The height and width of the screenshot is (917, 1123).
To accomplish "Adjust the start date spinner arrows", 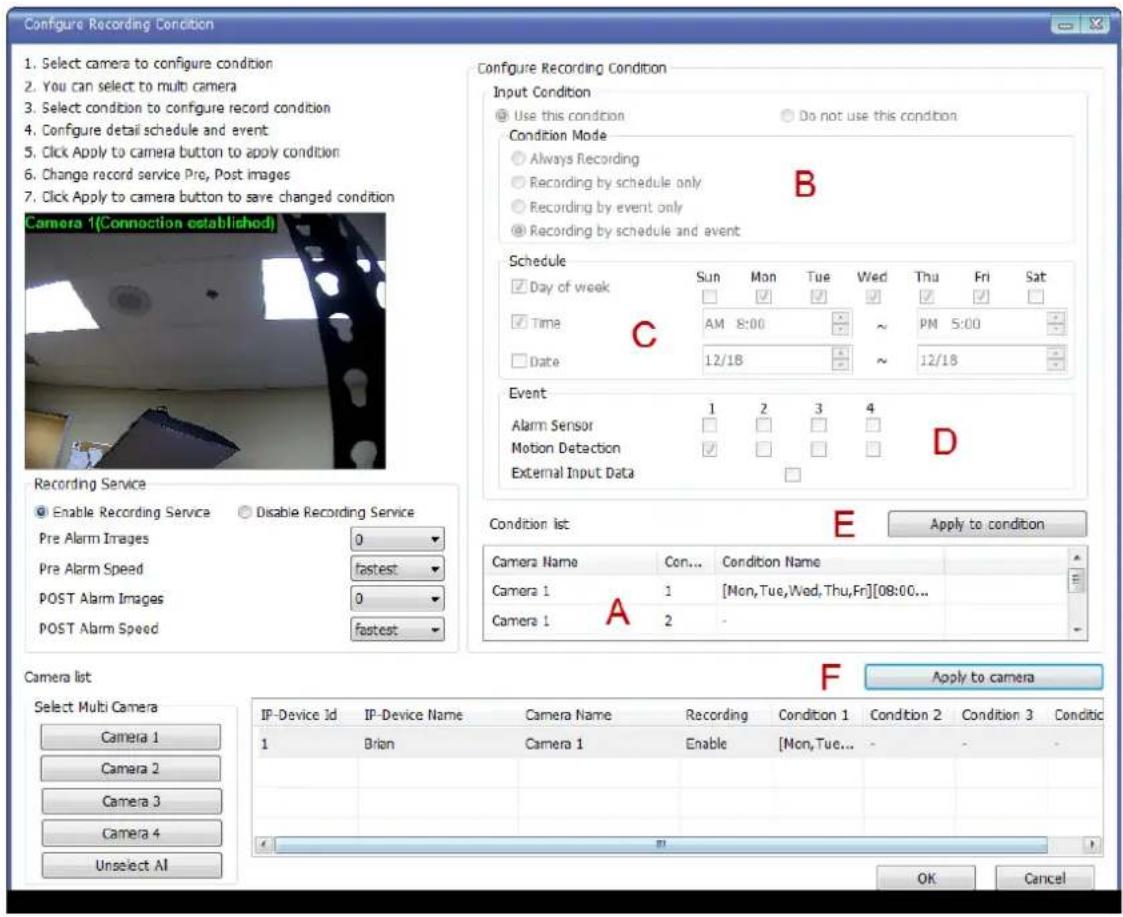I will pyautogui.click(x=841, y=360).
